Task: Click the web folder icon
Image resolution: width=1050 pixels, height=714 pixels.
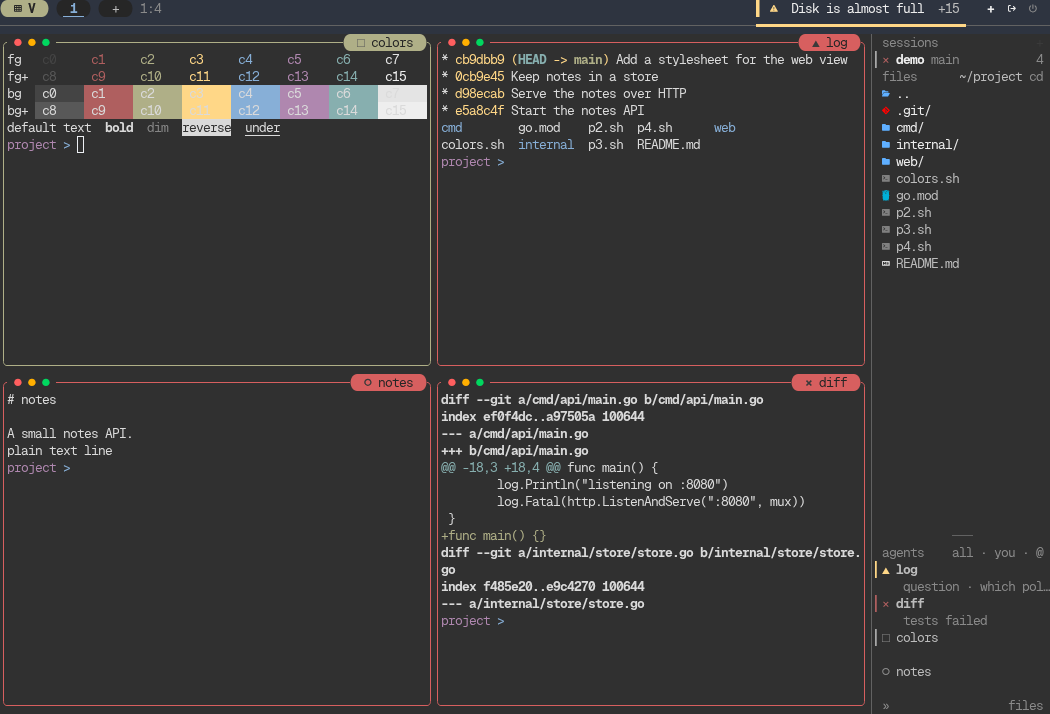Action: pyautogui.click(x=885, y=161)
